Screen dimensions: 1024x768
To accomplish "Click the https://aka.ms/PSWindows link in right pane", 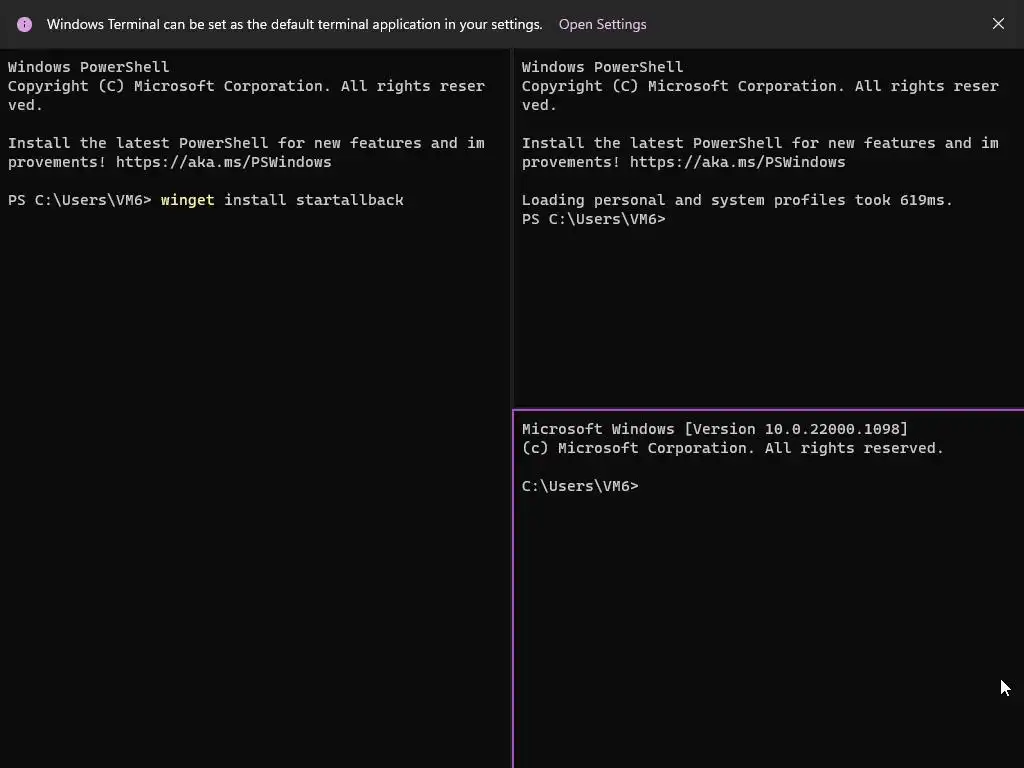I will [x=737, y=162].
